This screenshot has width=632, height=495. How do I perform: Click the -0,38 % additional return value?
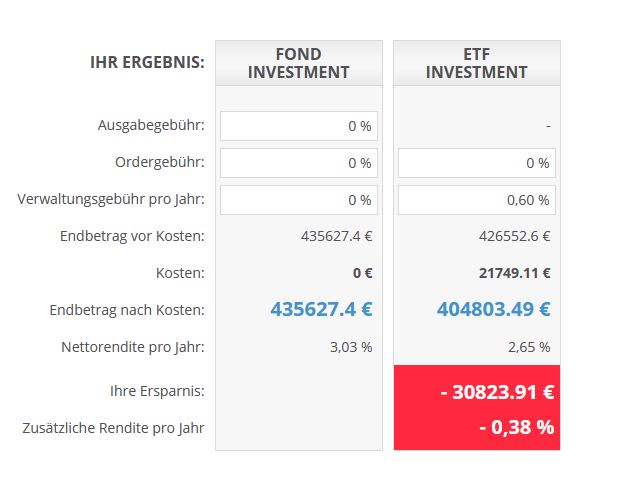point(514,427)
